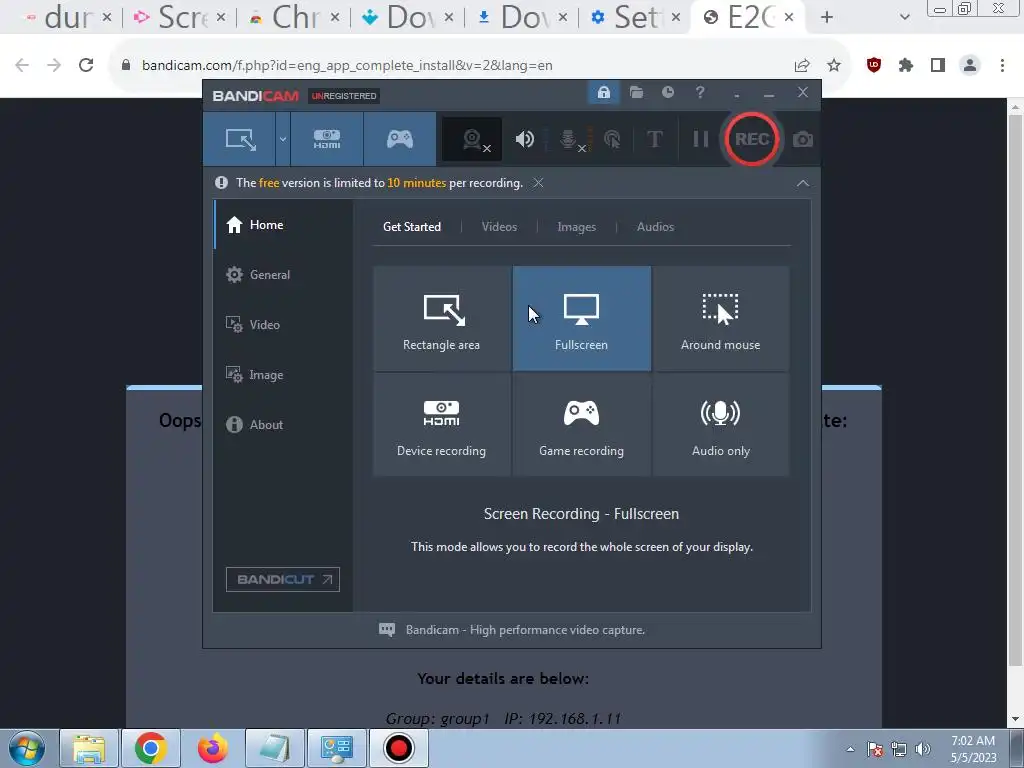This screenshot has height=768, width=1024.
Task: Toggle speaker sound recording icon
Action: click(524, 139)
